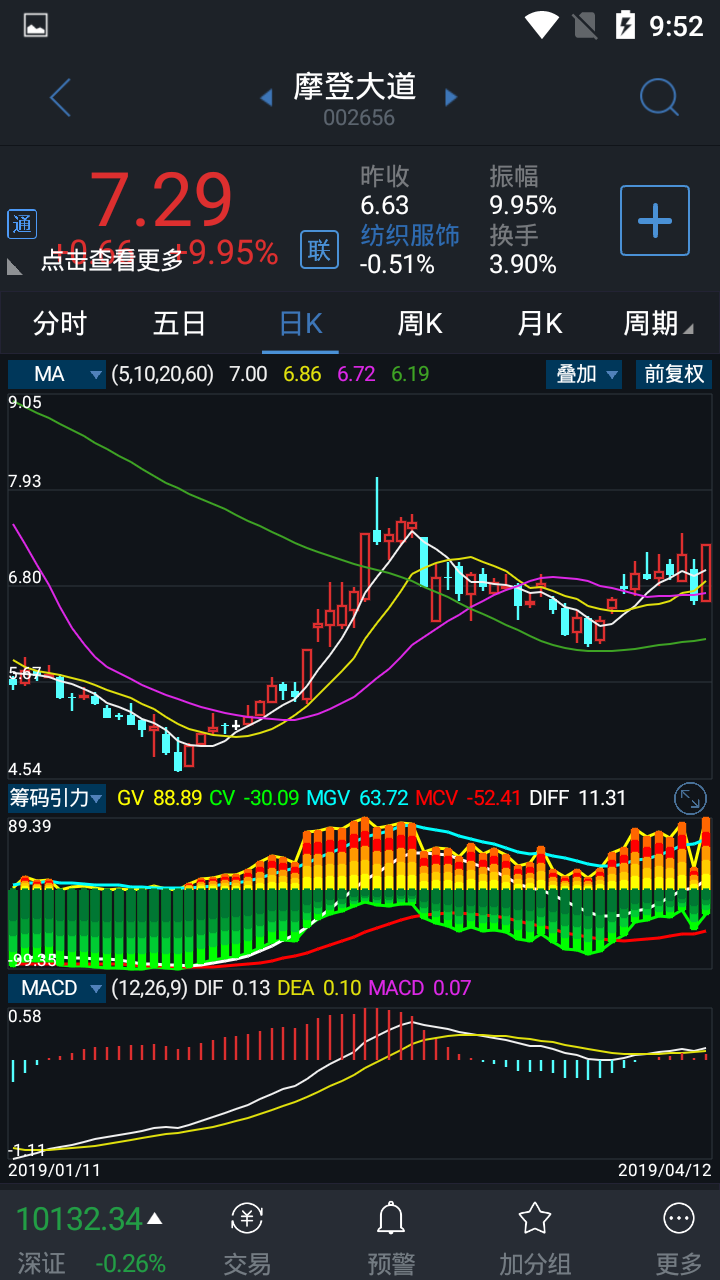Go back using the left chevron

61,97
